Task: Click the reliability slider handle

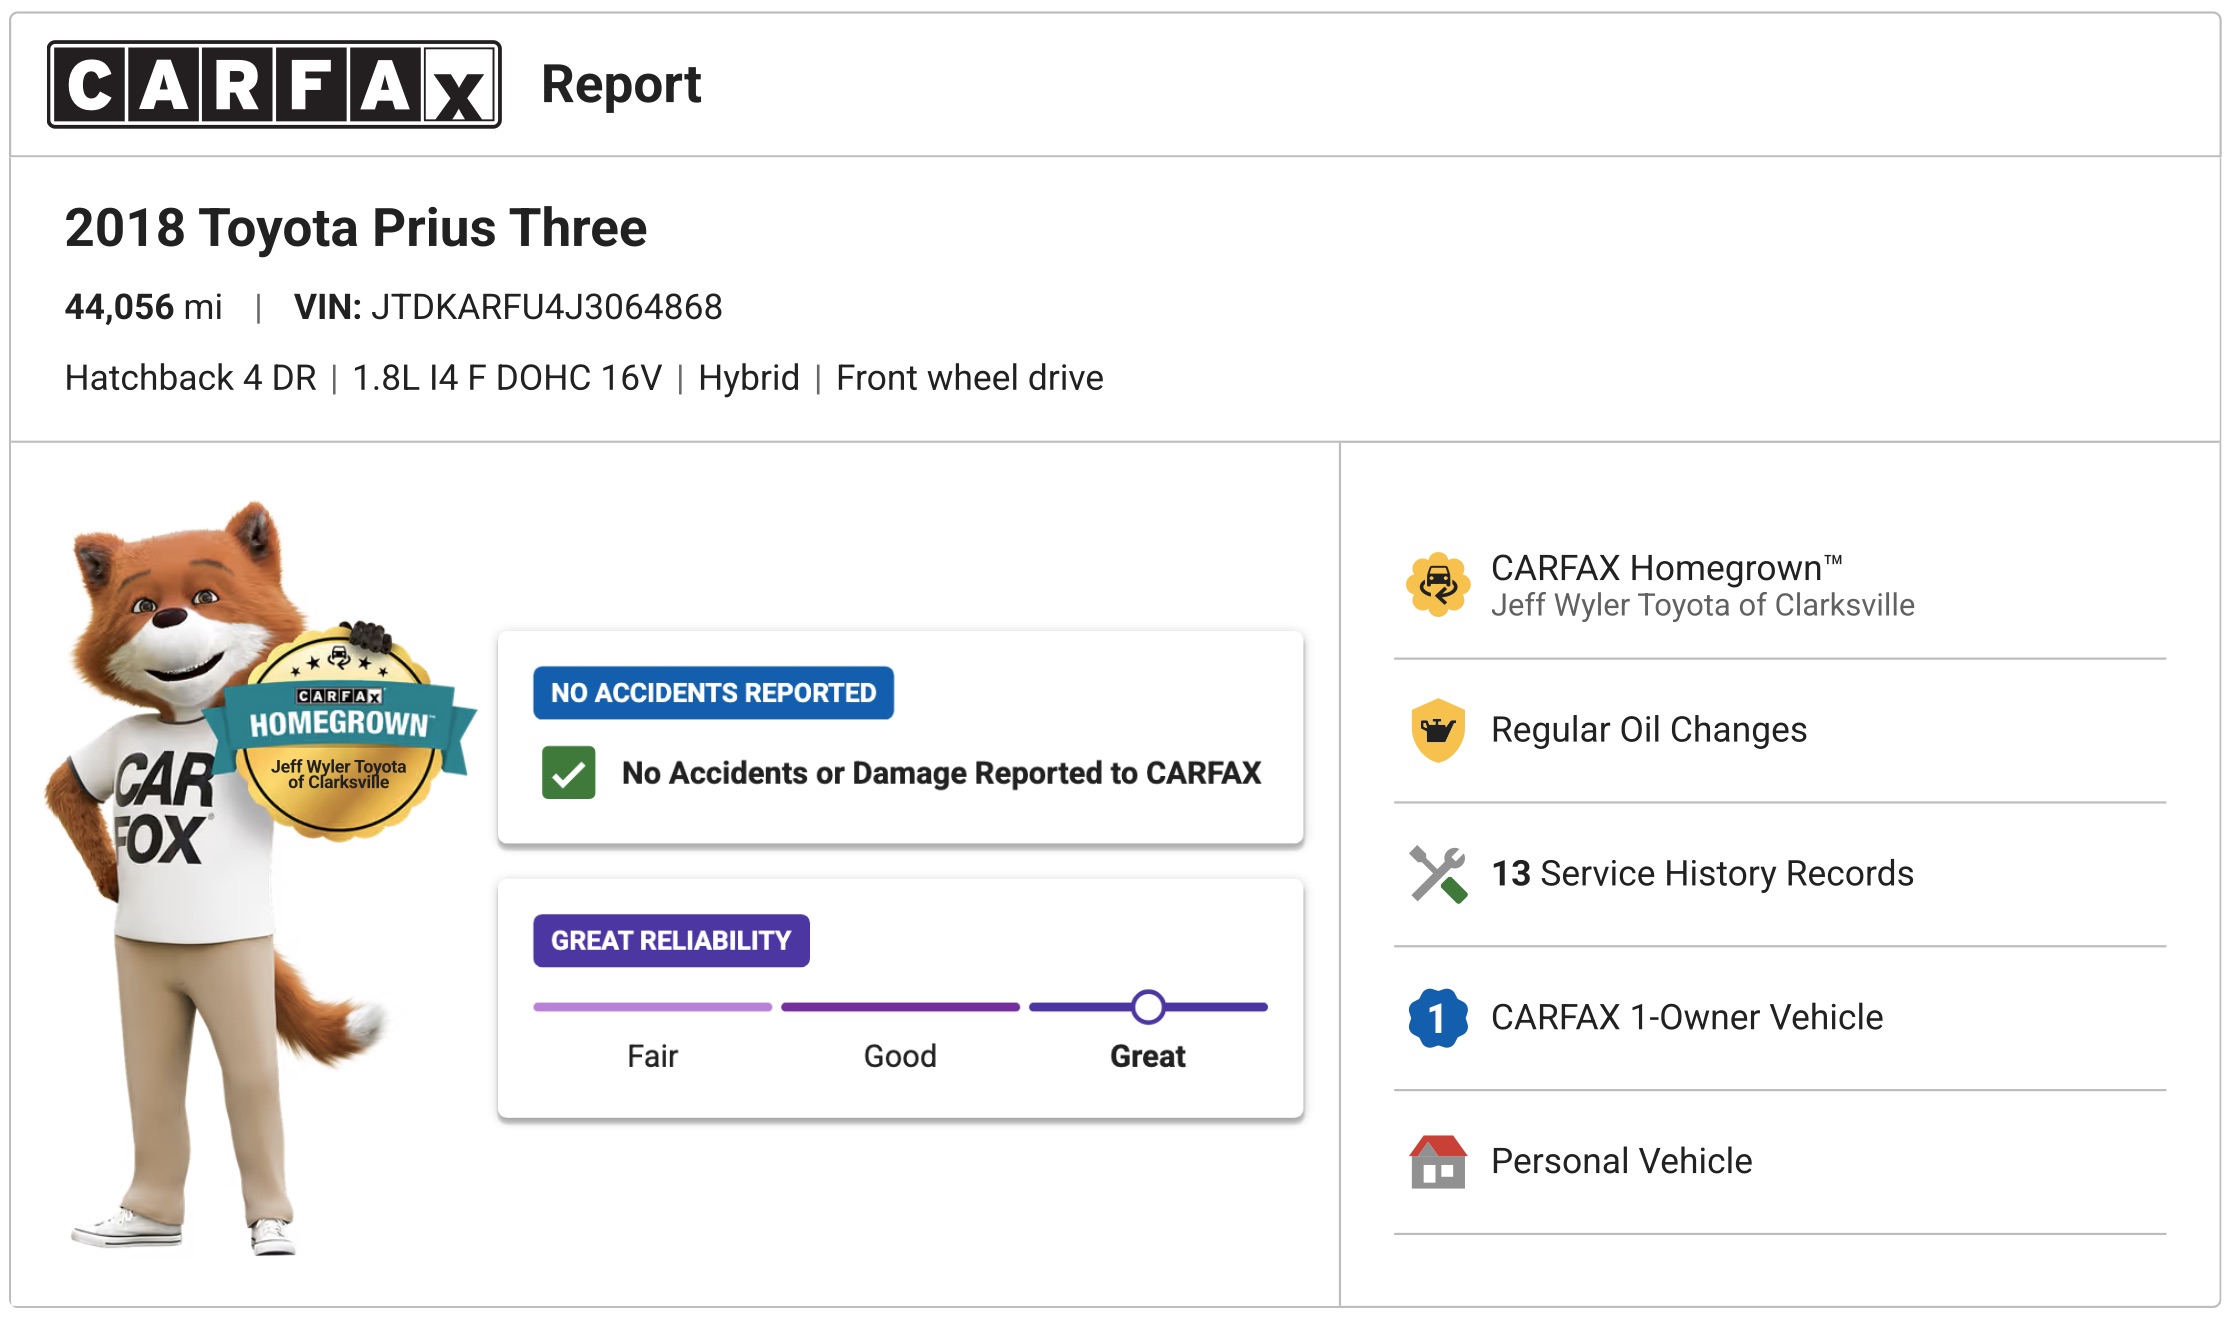Action: (x=1148, y=1007)
